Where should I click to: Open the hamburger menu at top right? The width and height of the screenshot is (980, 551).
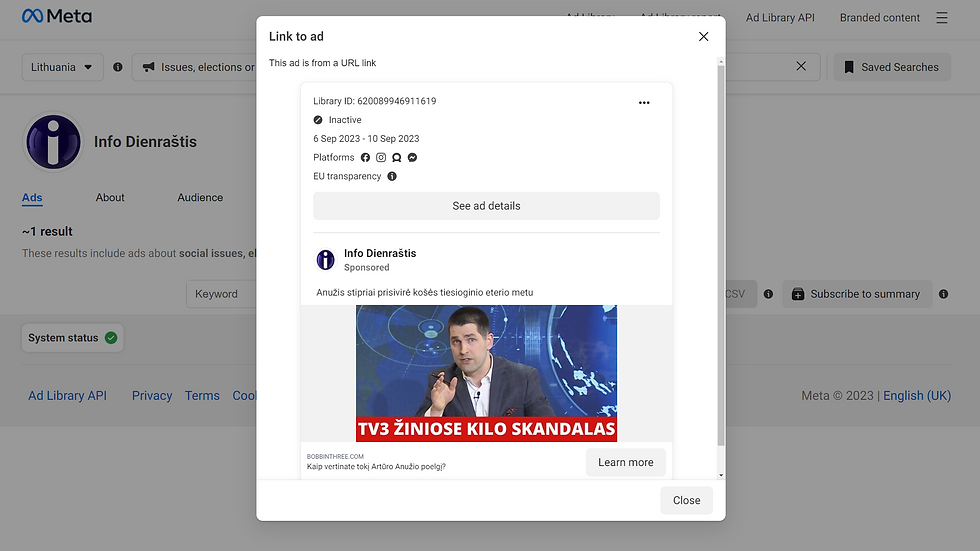point(942,17)
